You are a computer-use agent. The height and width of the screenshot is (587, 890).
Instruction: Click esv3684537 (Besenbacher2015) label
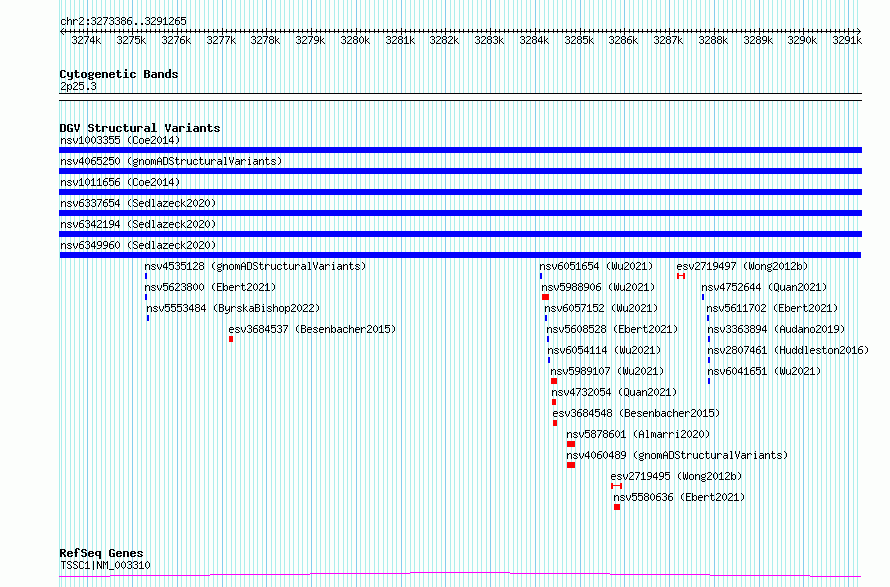pyautogui.click(x=312, y=329)
